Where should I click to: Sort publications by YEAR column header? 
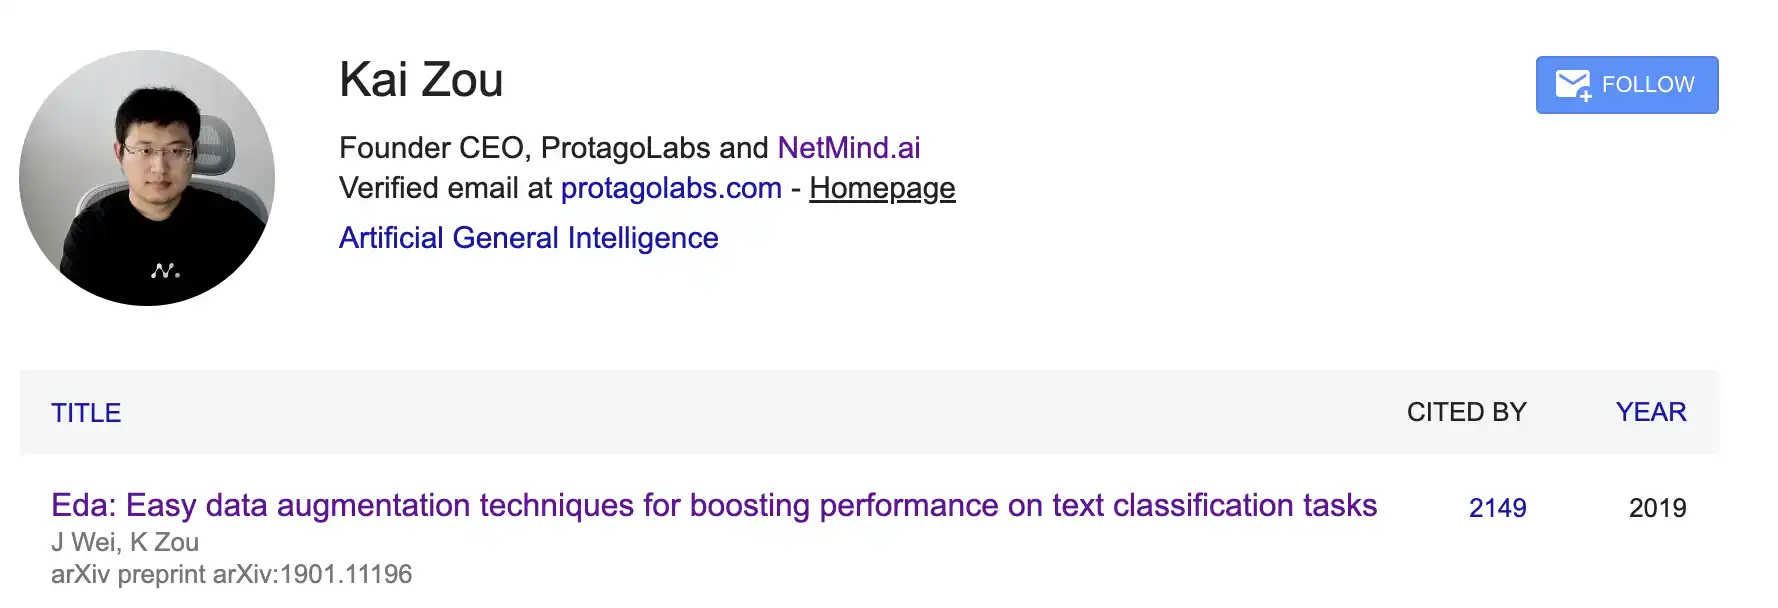1650,412
